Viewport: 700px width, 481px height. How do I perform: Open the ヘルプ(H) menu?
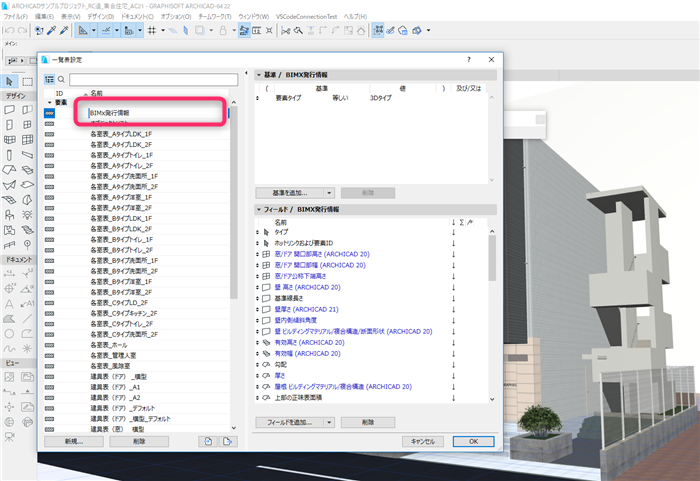click(x=355, y=17)
